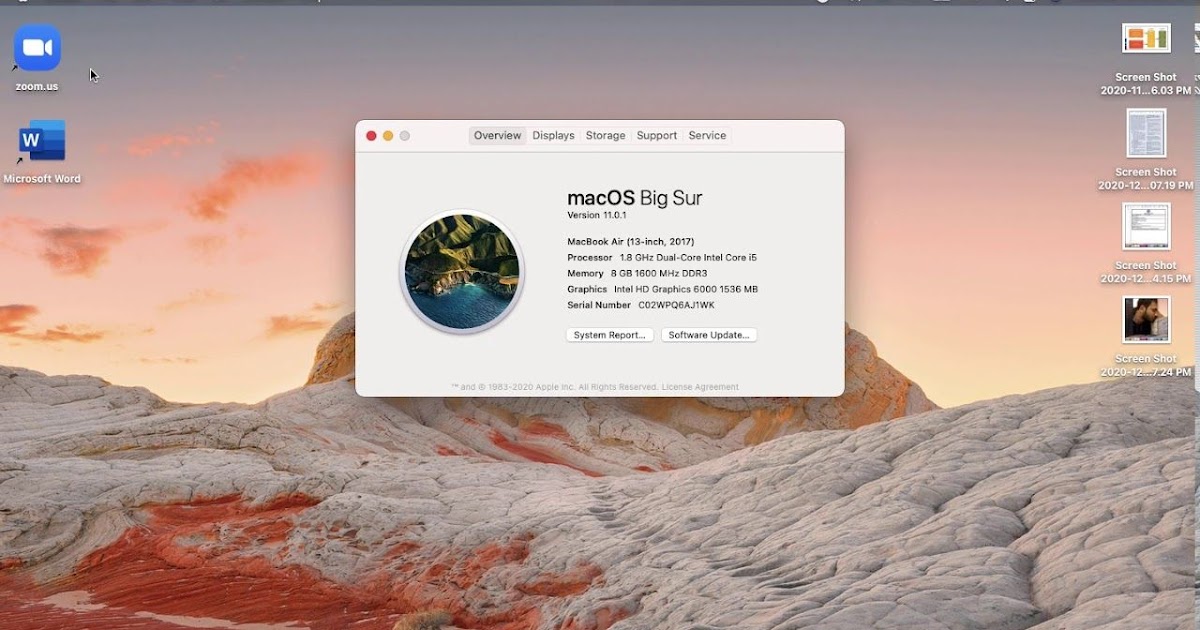Click the Software Update… button
The width and height of the screenshot is (1200, 630).
click(x=709, y=335)
